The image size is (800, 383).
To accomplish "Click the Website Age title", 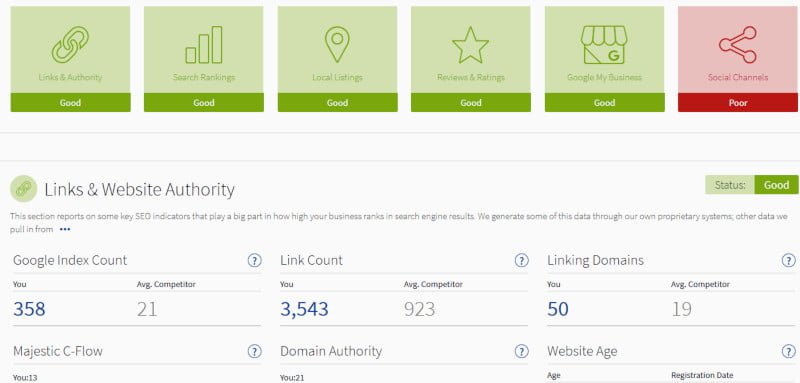I will (582, 351).
